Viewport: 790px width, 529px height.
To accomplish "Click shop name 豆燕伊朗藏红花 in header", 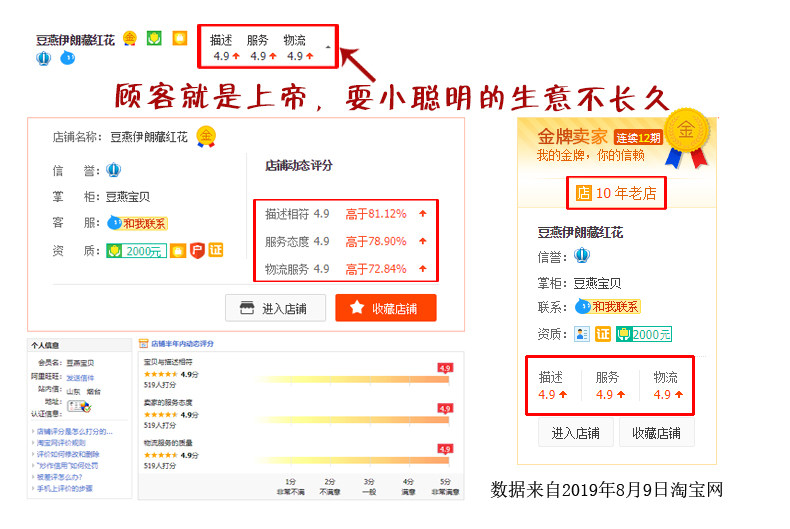I will click(x=76, y=40).
